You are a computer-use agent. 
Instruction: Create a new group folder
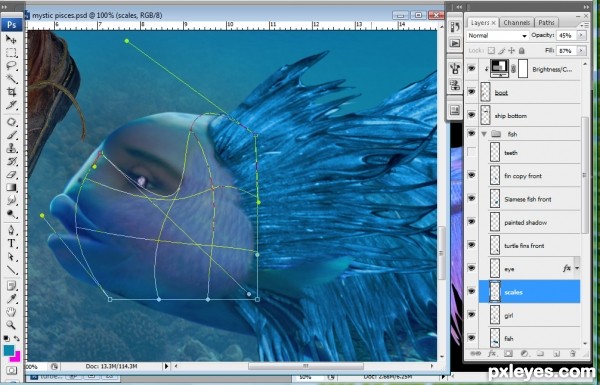coord(540,354)
